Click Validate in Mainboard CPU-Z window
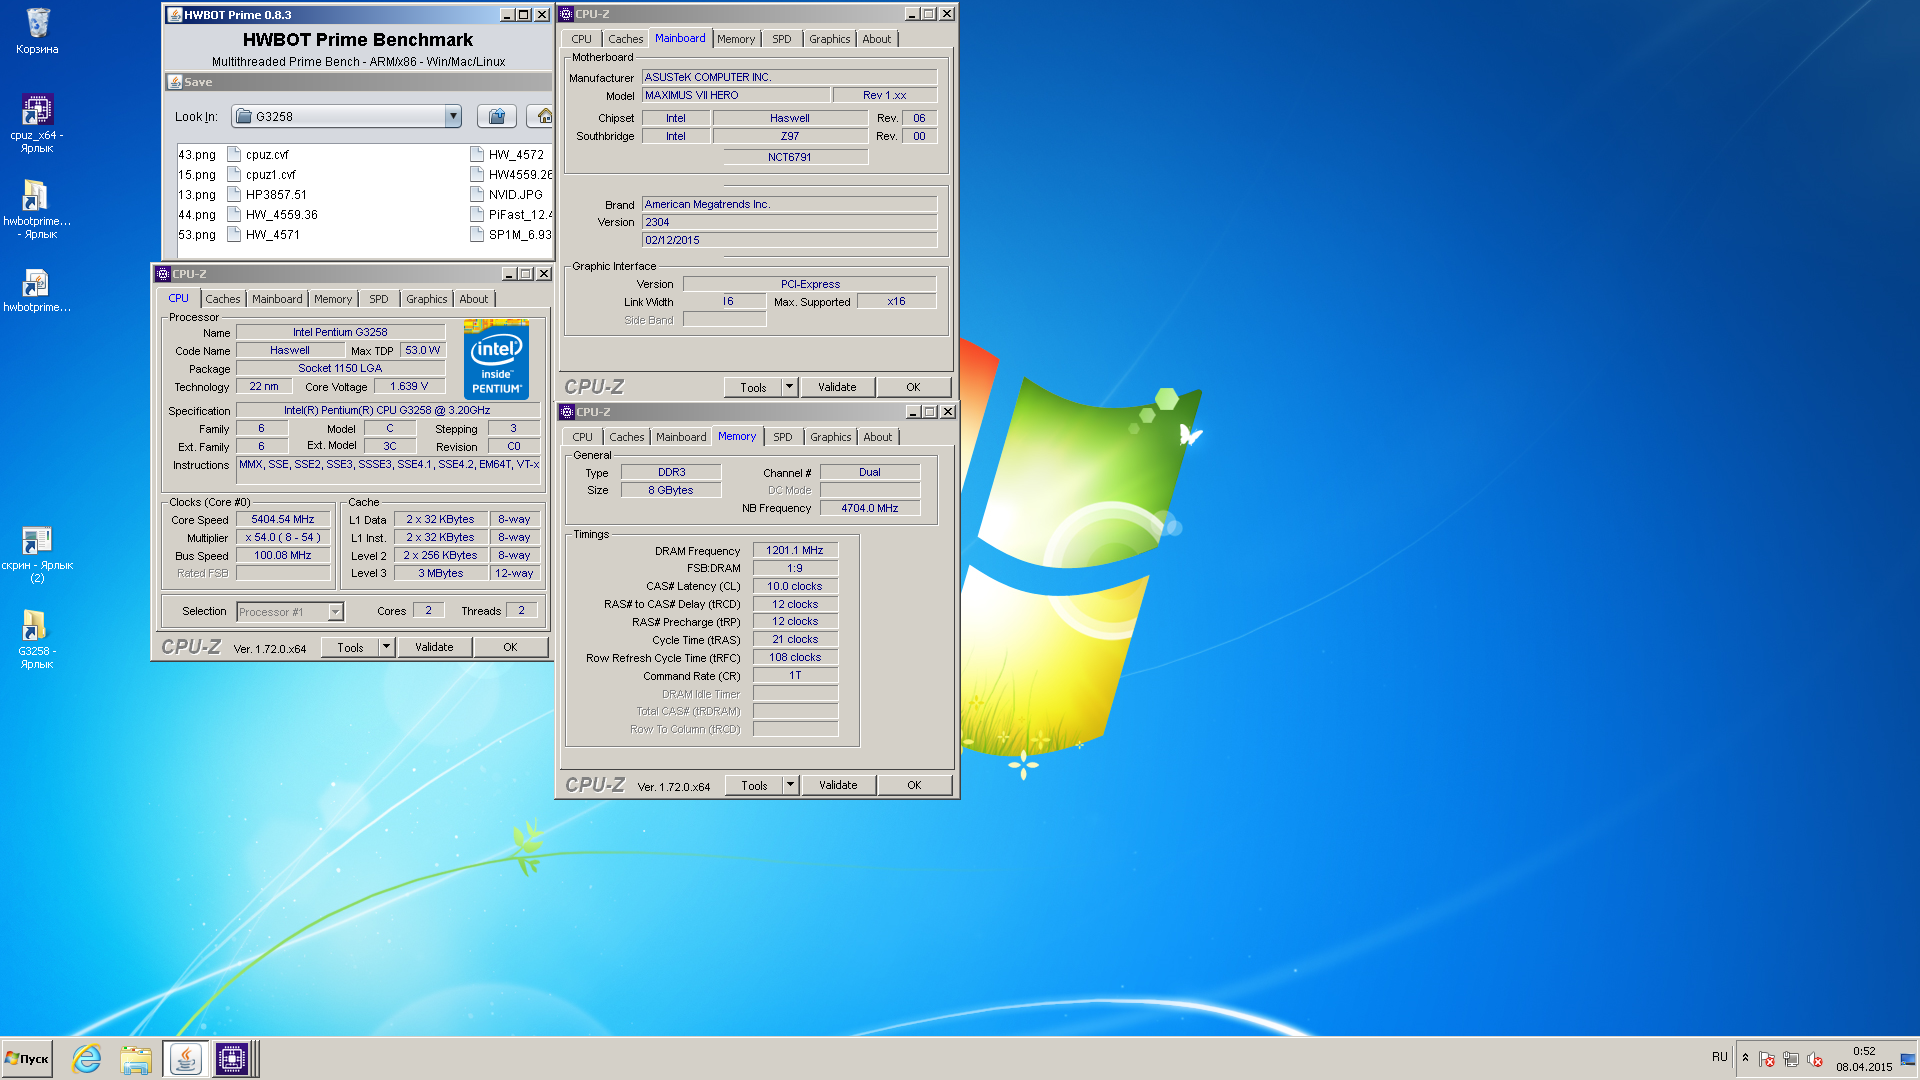 837,387
